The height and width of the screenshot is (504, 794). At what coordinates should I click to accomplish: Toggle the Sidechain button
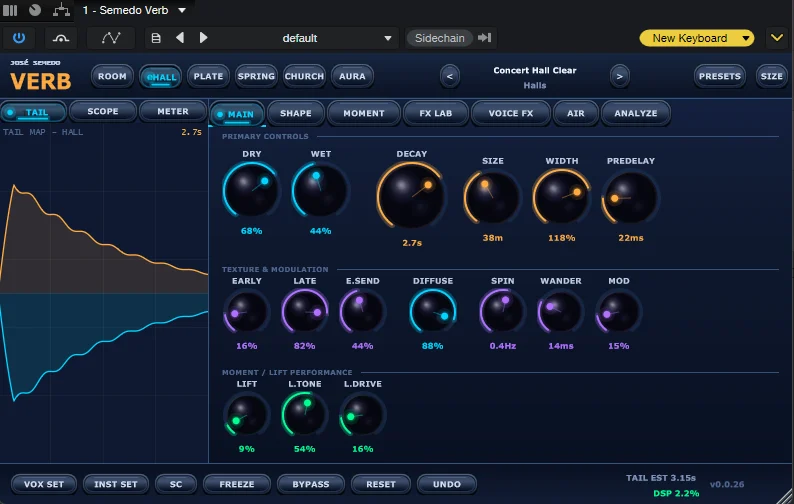[x=440, y=38]
